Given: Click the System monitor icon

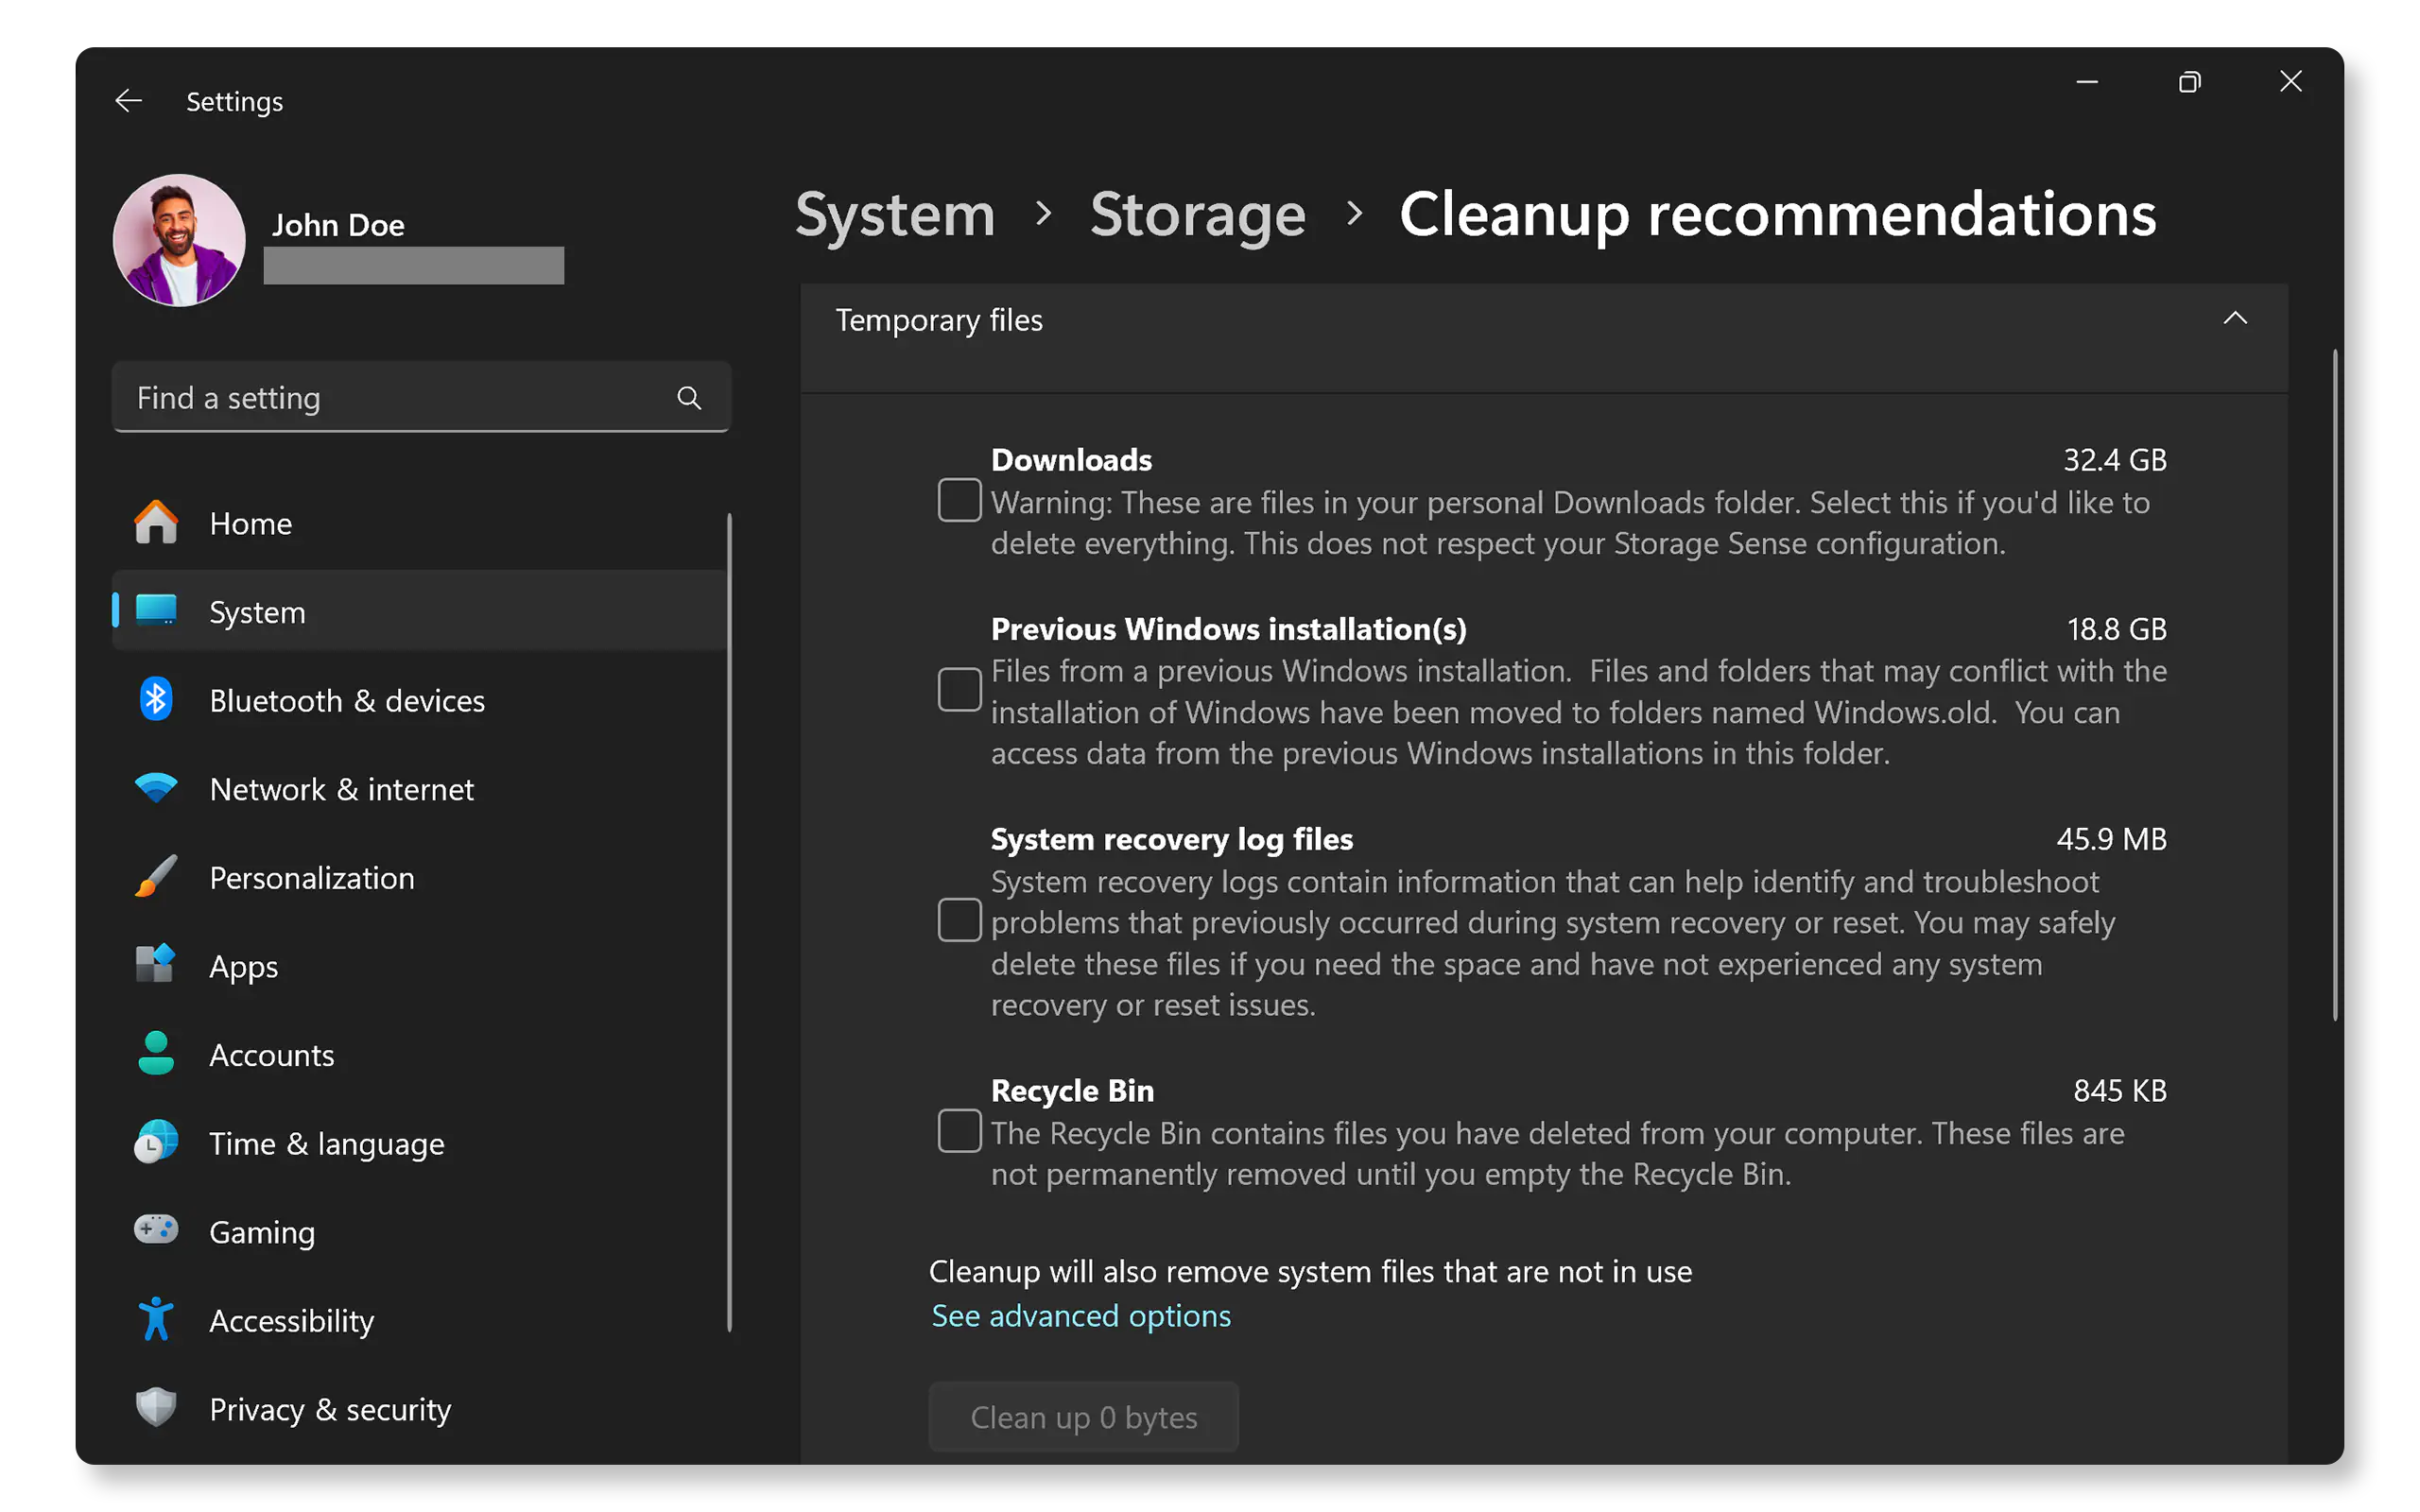Looking at the screenshot, I should (156, 611).
